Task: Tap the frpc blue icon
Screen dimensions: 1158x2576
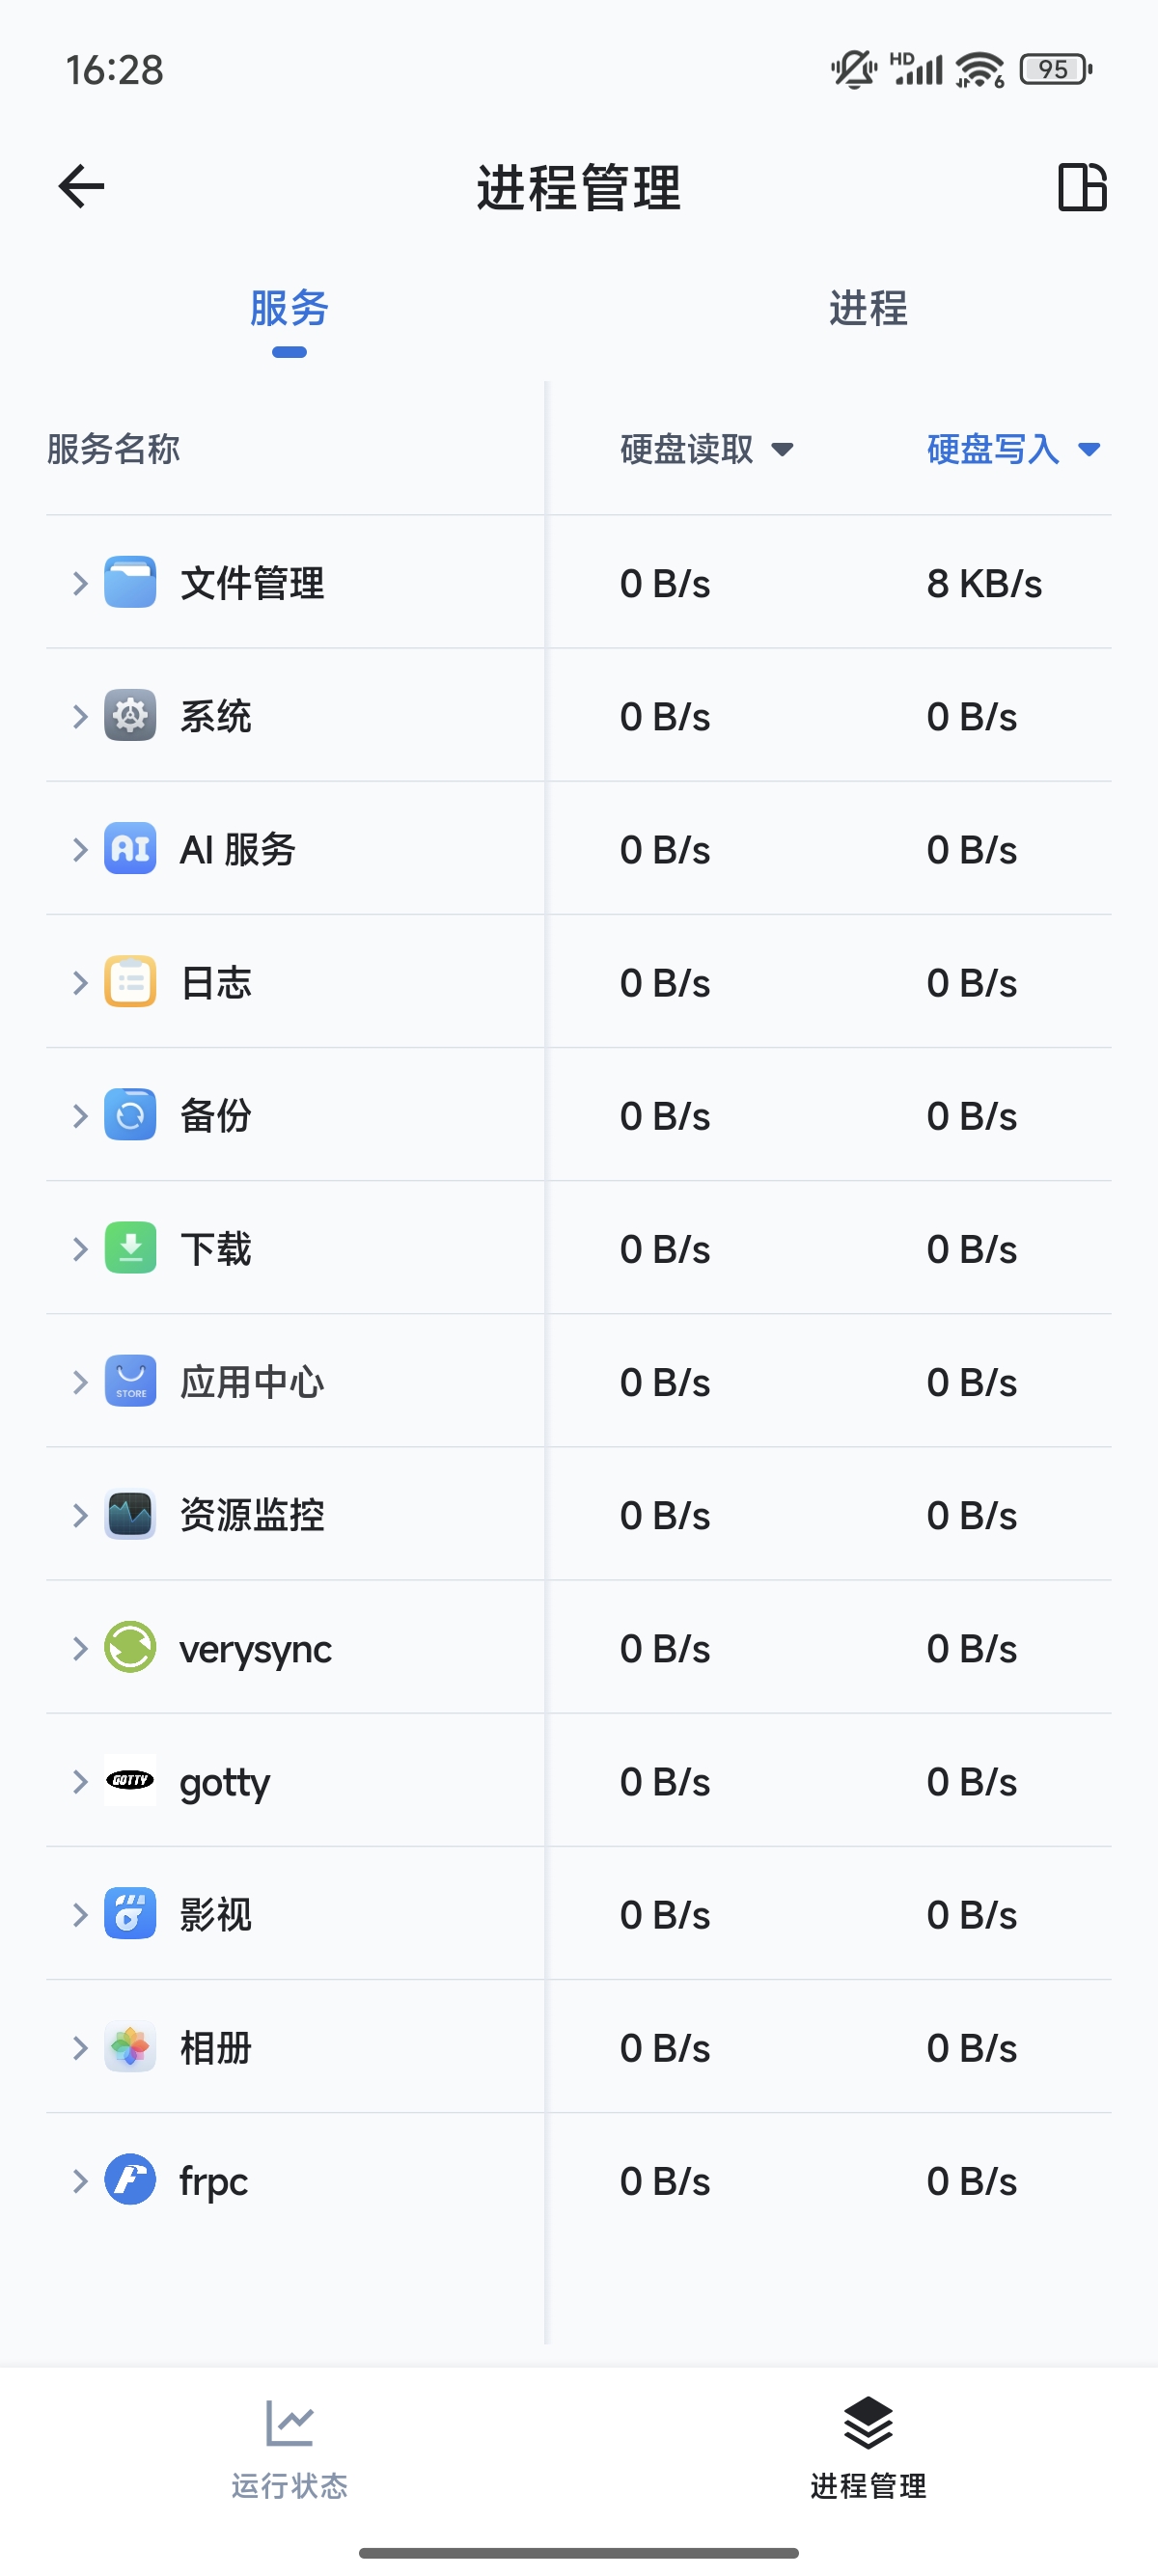Action: coord(130,2180)
